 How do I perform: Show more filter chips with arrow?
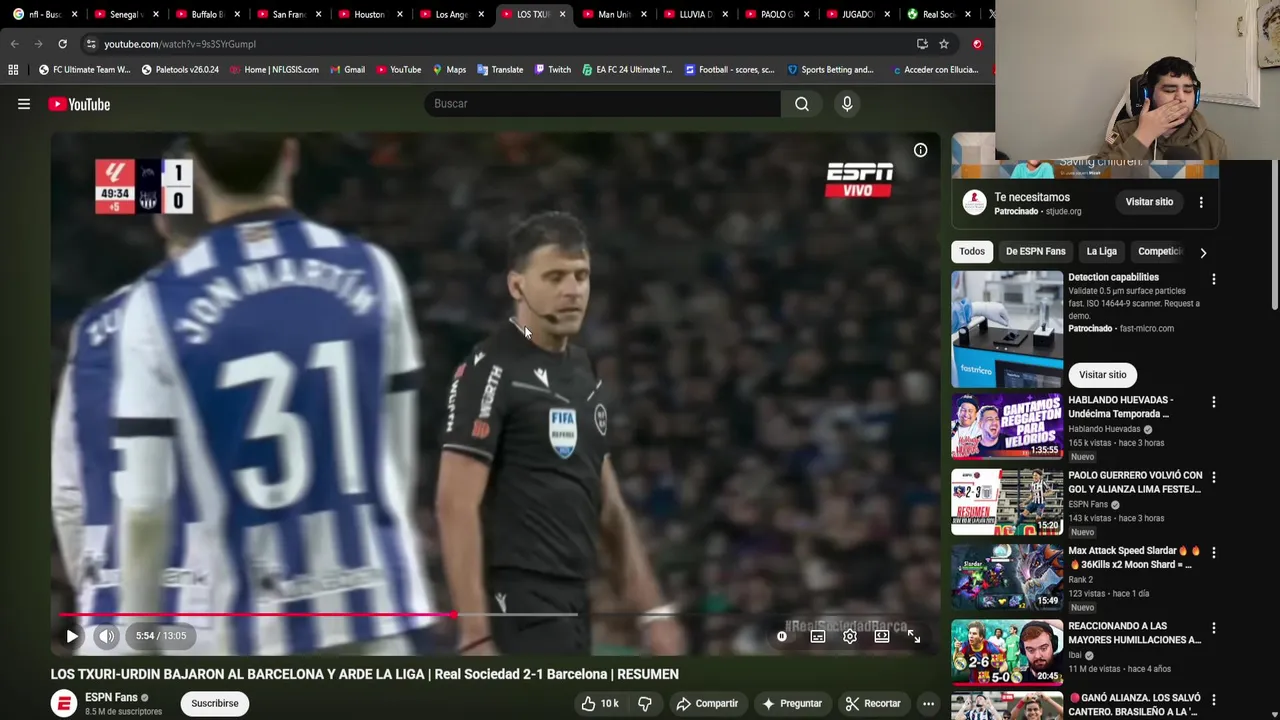click(x=1203, y=253)
